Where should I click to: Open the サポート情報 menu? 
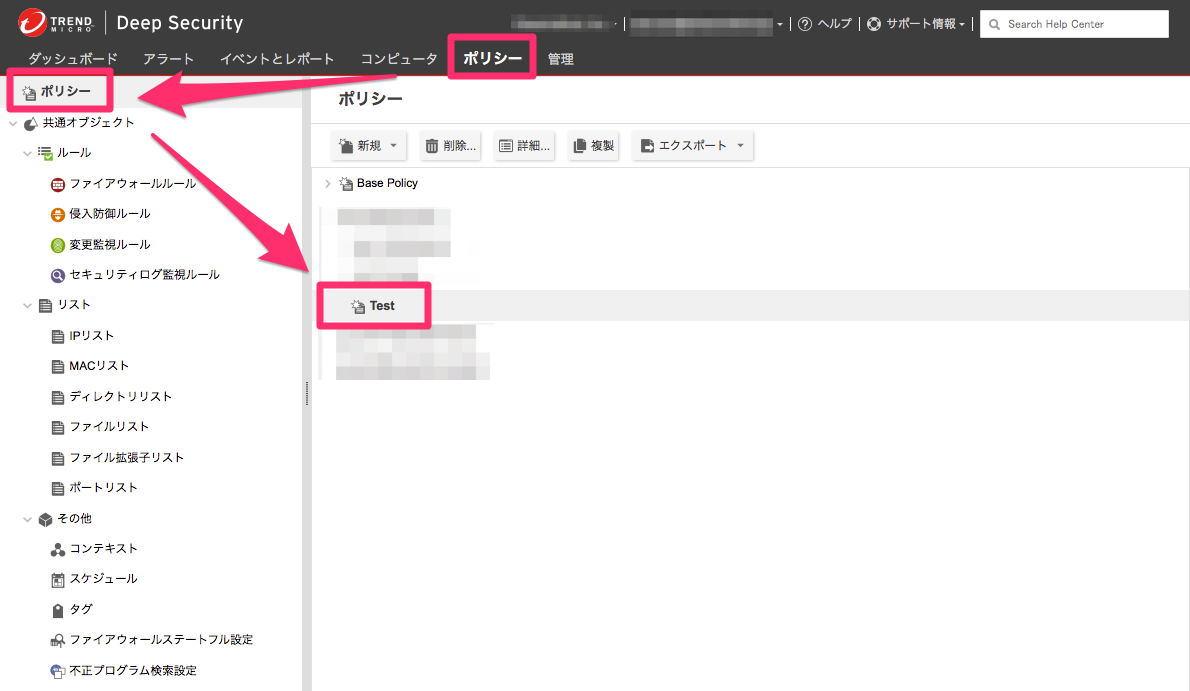coord(915,24)
